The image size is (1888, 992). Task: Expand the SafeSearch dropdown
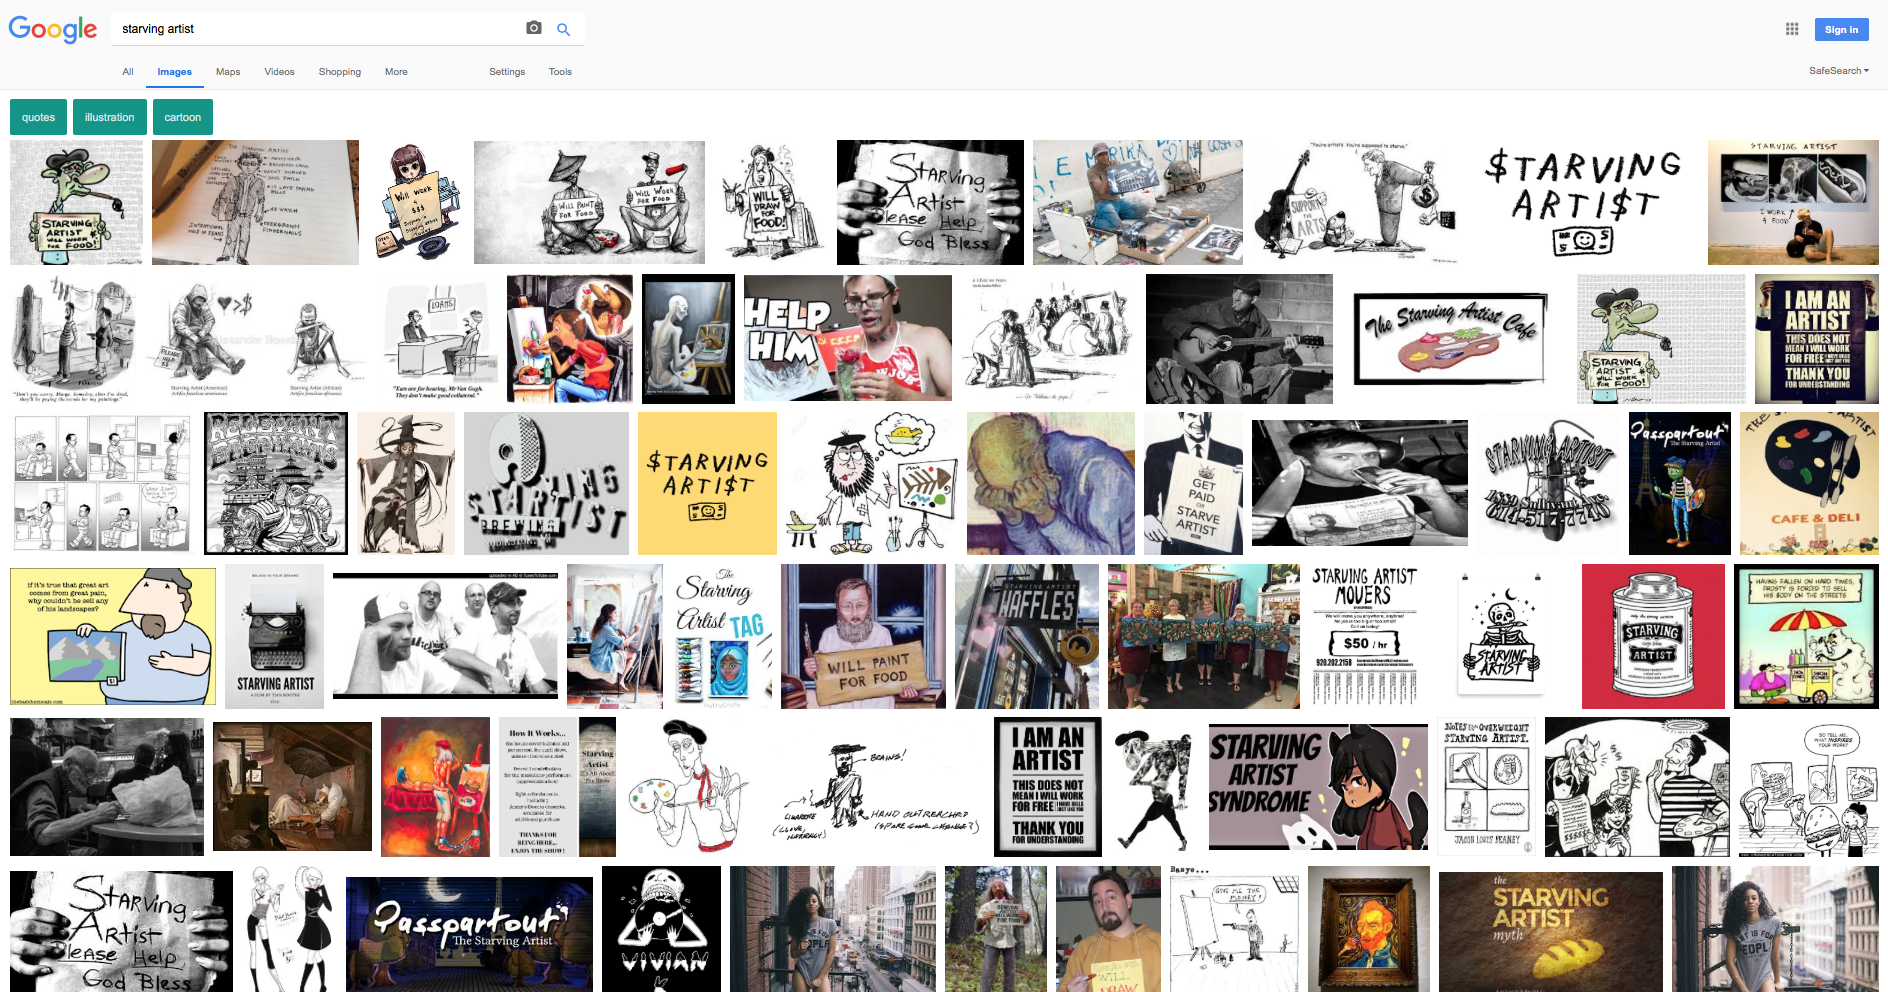click(x=1838, y=71)
